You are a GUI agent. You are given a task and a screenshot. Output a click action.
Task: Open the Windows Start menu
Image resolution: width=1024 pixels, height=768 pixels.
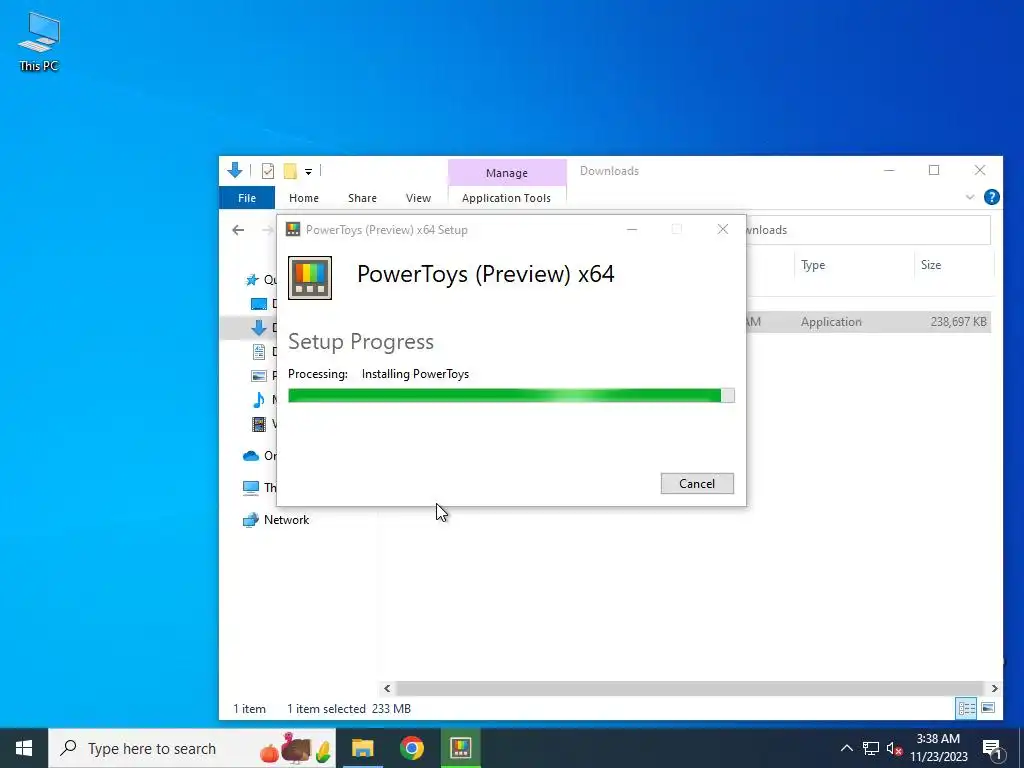[x=24, y=748]
